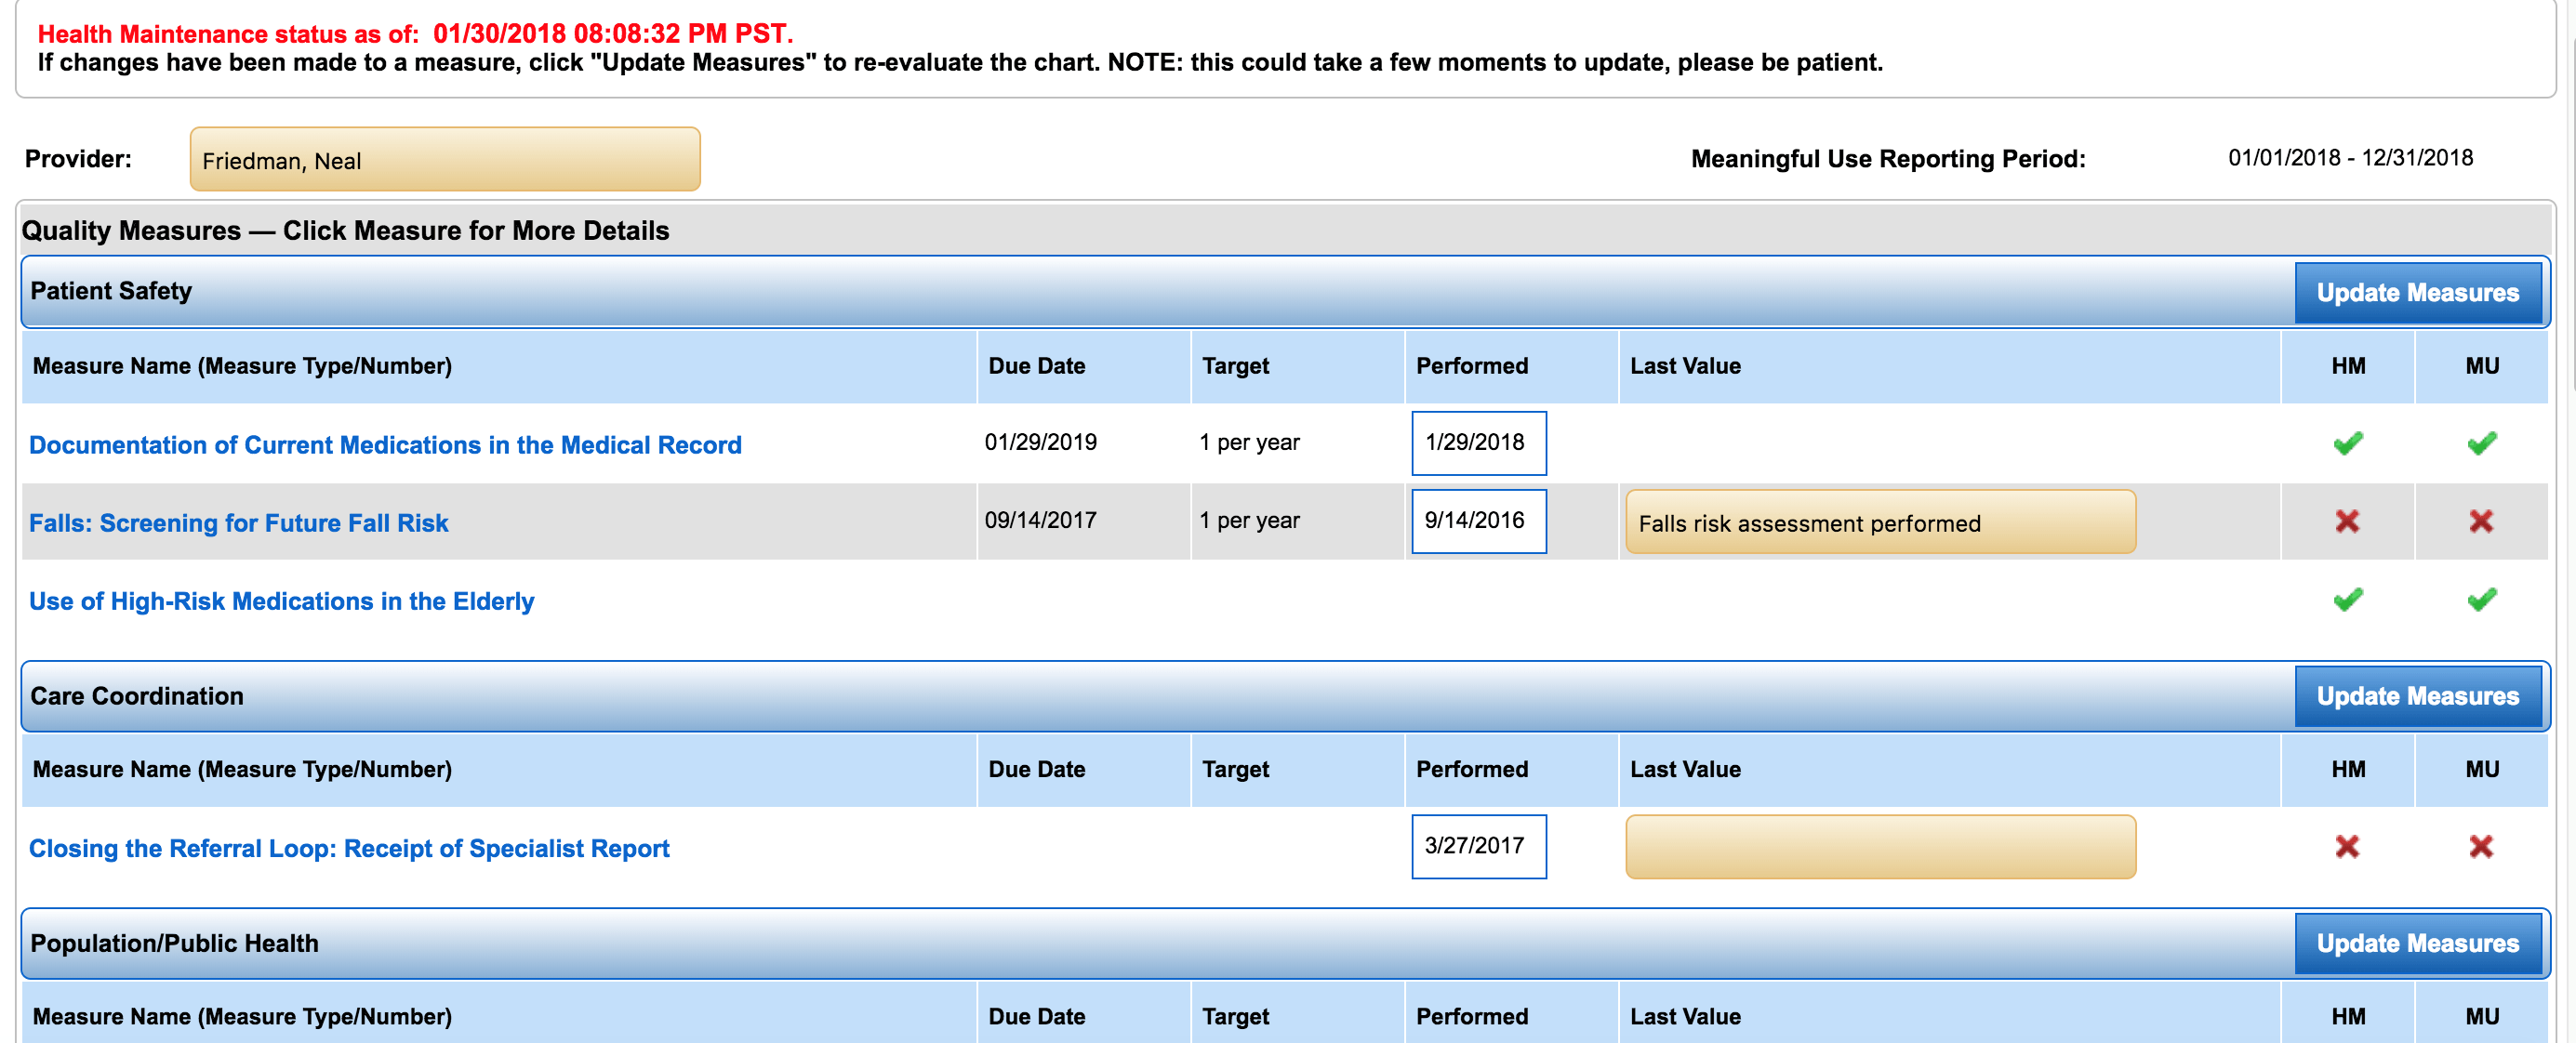Open Falls risk assessment performed value field
Image resolution: width=2576 pixels, height=1043 pixels.
pos(1879,522)
